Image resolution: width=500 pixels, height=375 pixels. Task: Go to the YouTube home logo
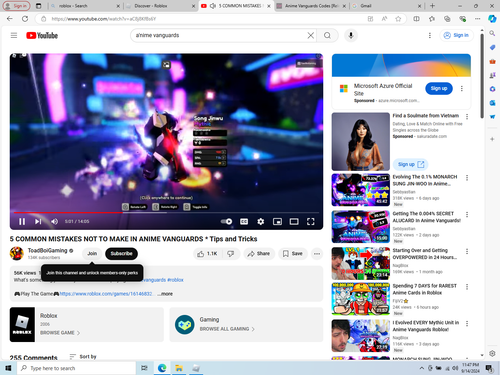pos(42,35)
